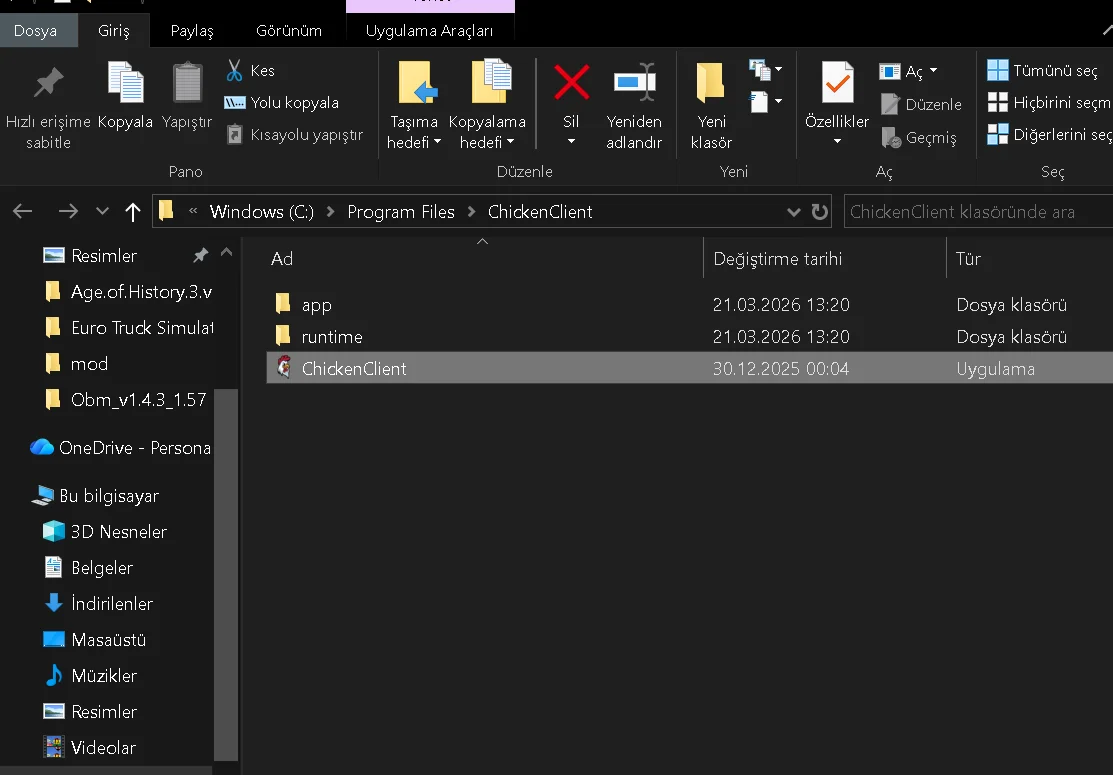Open recent locations dropdown chevron
Screen dimensions: 1113x775
pos(102,211)
